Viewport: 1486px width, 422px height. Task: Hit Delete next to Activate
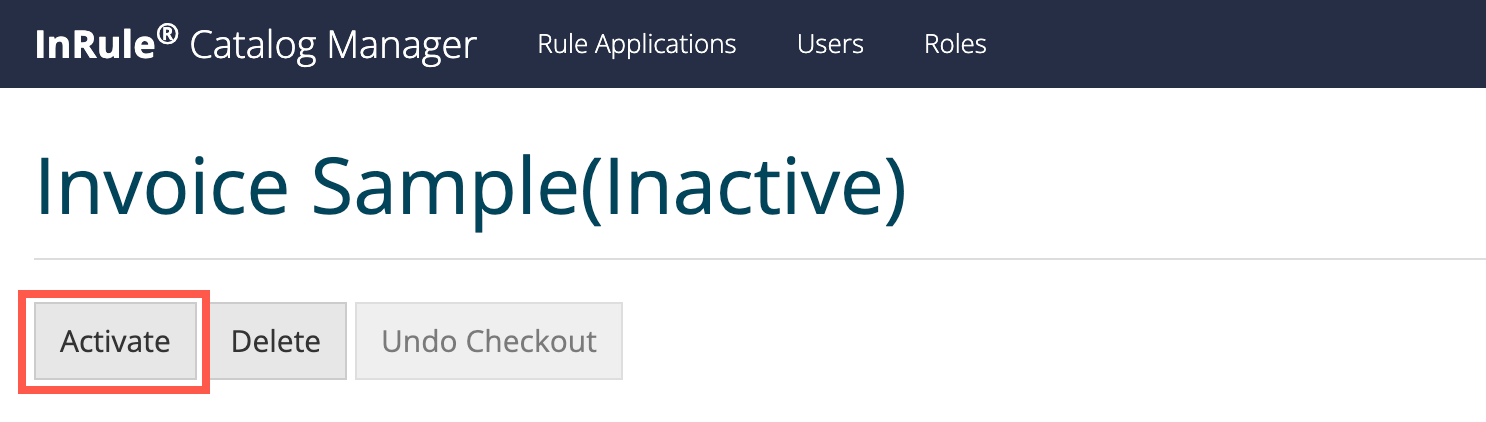[276, 342]
